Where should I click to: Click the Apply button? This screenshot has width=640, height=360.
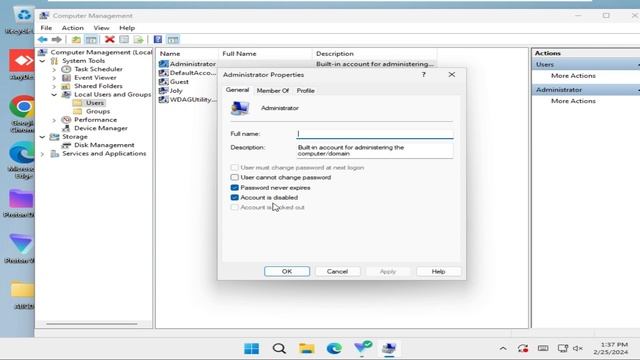tap(388, 271)
